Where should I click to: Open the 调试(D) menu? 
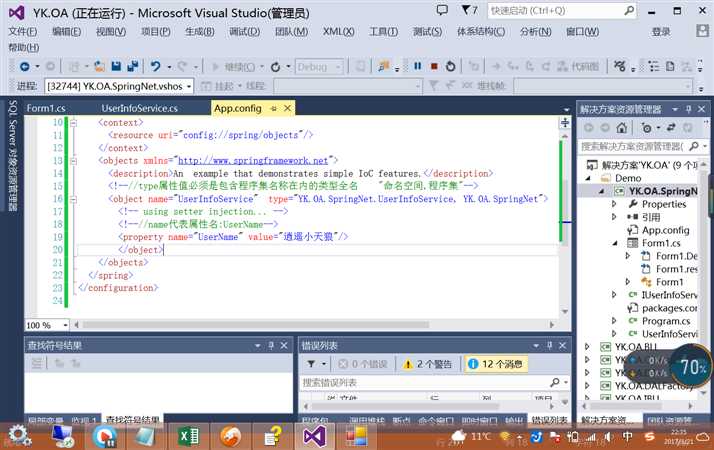[x=245, y=31]
